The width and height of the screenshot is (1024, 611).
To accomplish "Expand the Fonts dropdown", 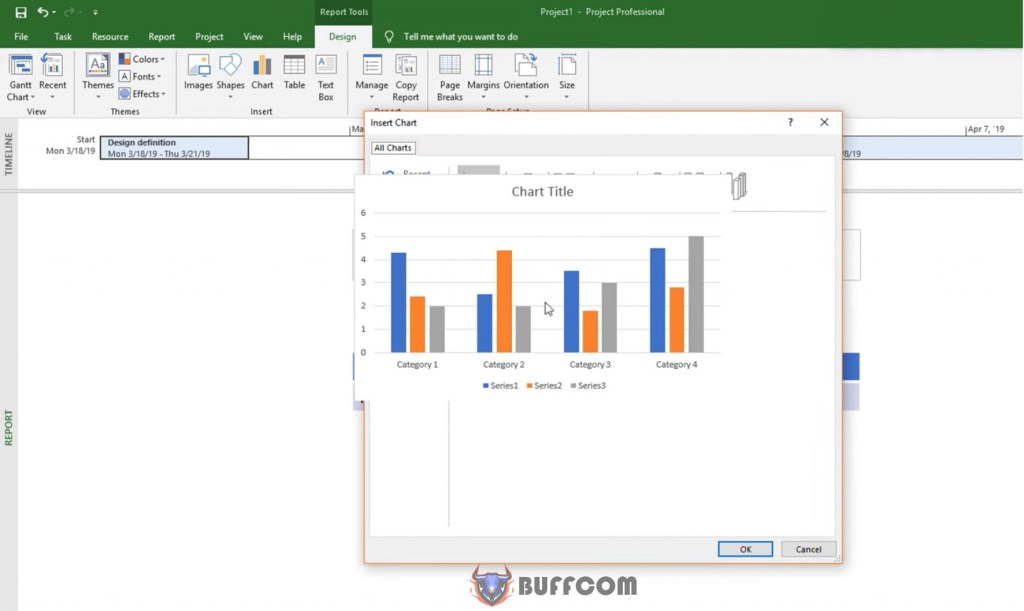I will click(x=141, y=76).
